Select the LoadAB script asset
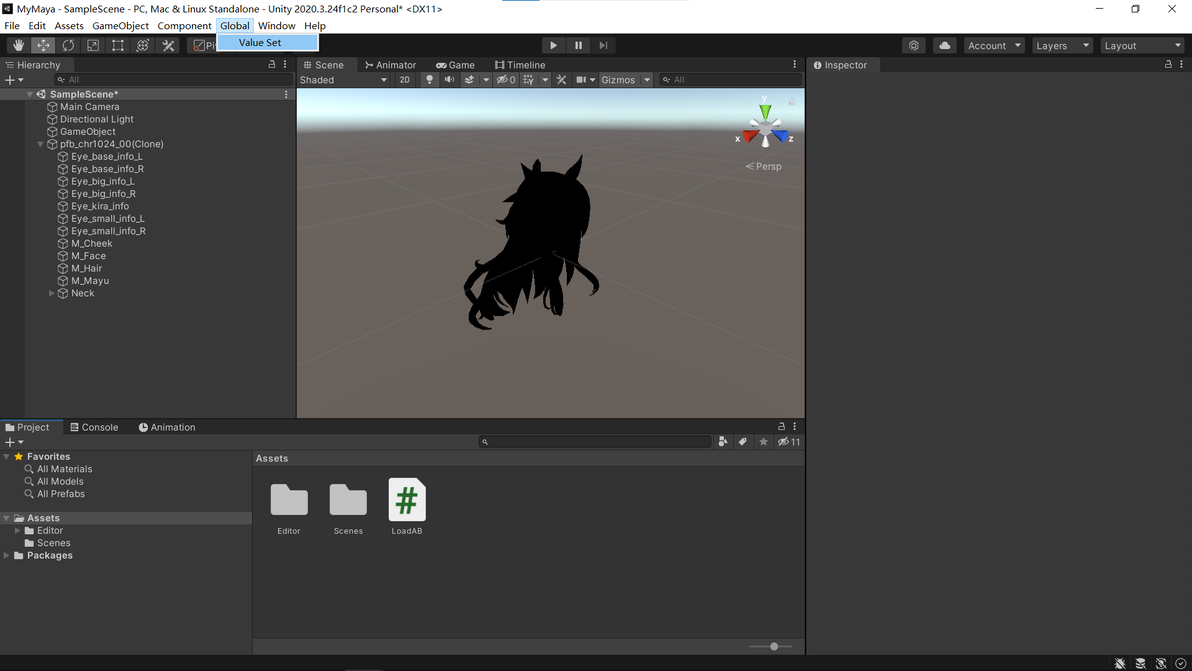The image size is (1192, 671). (x=407, y=507)
